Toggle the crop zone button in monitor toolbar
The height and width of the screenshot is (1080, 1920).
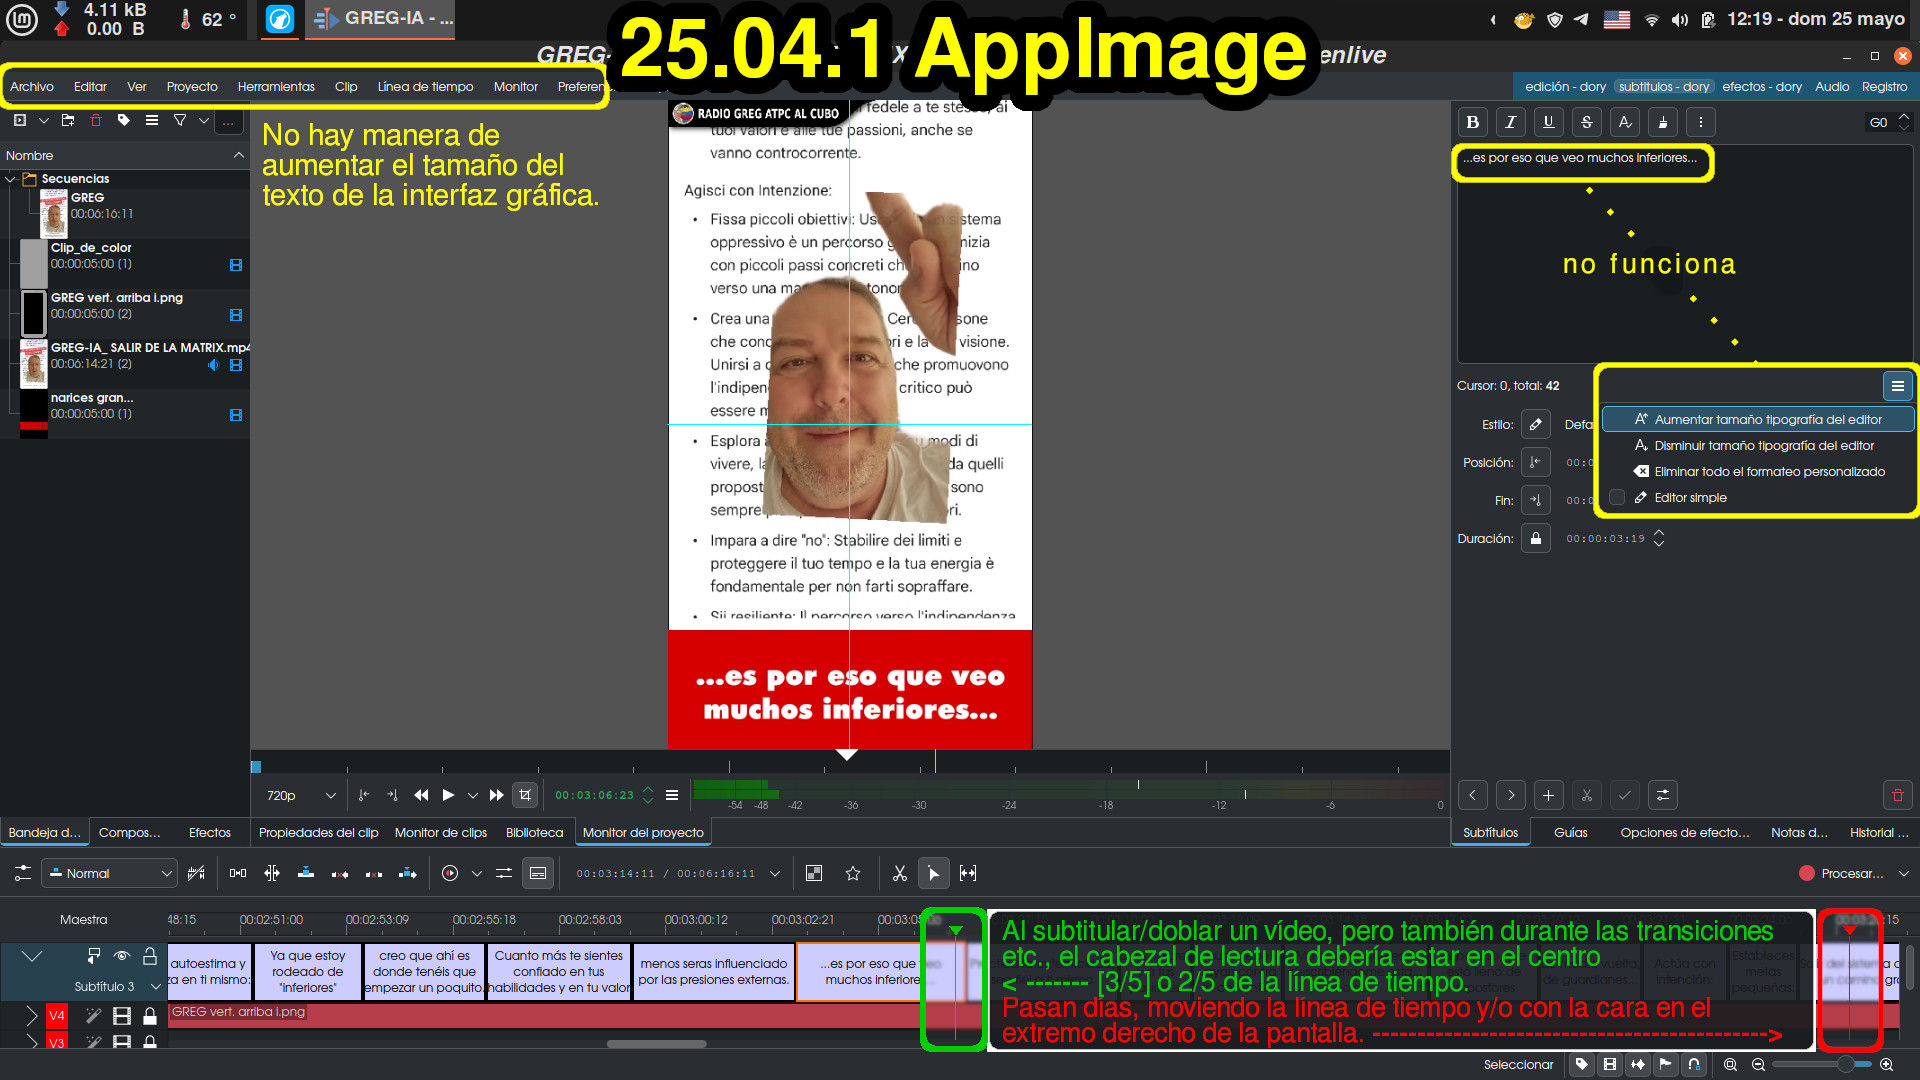point(525,795)
